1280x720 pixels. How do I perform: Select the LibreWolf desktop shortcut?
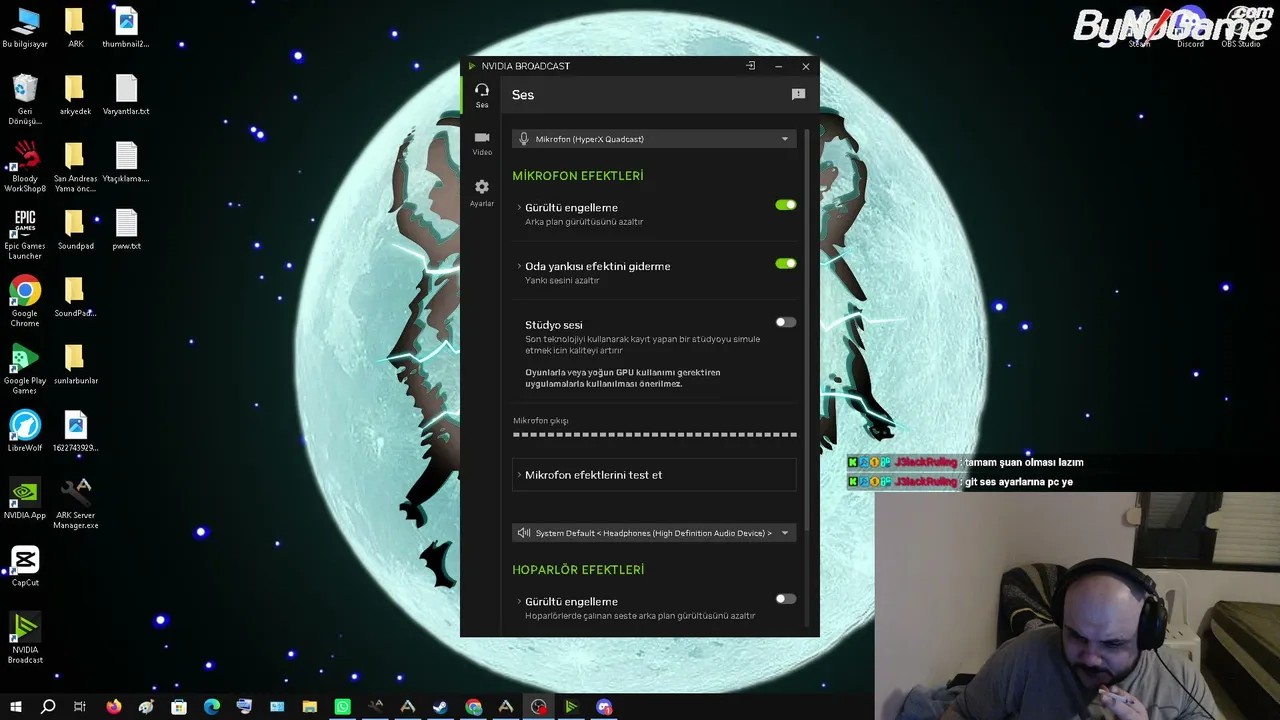(25, 431)
